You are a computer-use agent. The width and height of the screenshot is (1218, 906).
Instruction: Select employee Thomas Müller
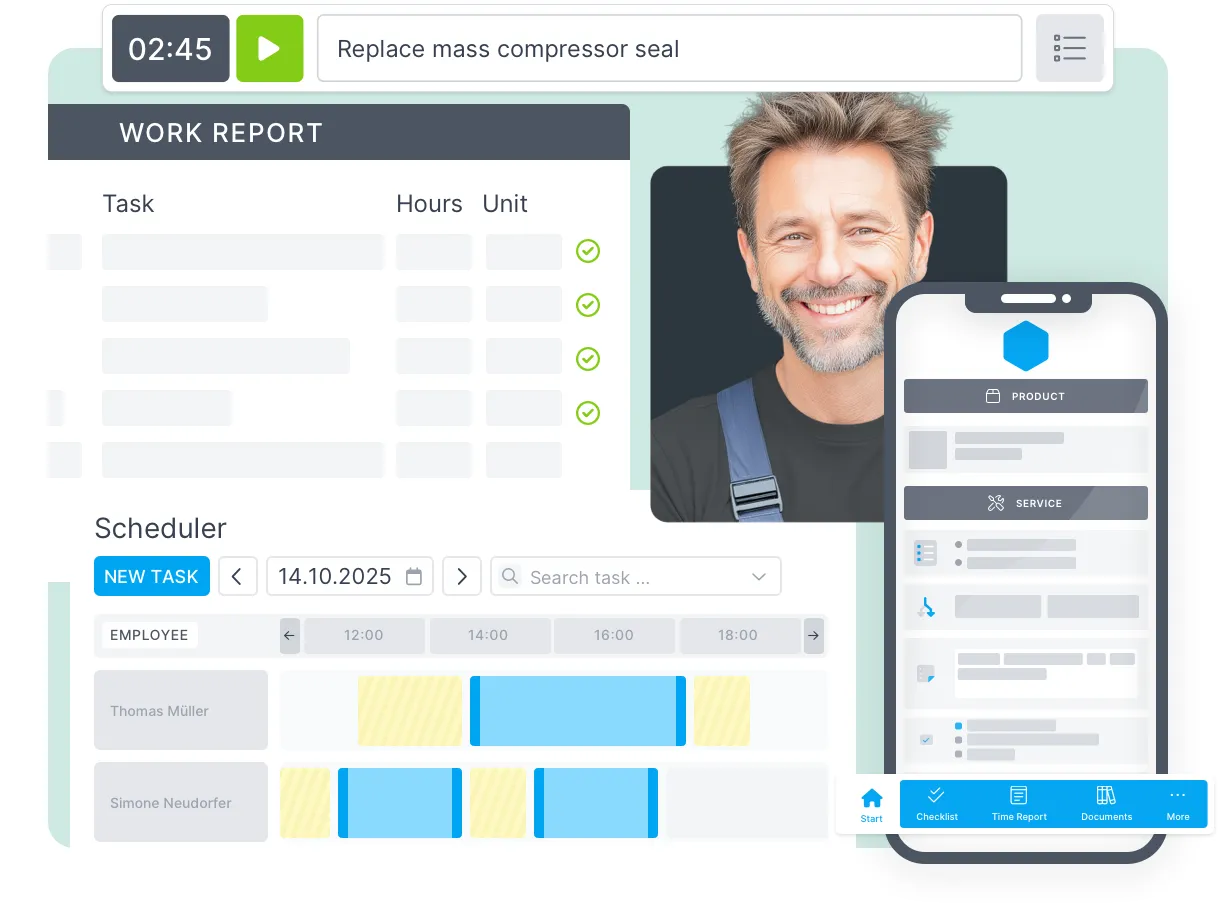coord(181,710)
